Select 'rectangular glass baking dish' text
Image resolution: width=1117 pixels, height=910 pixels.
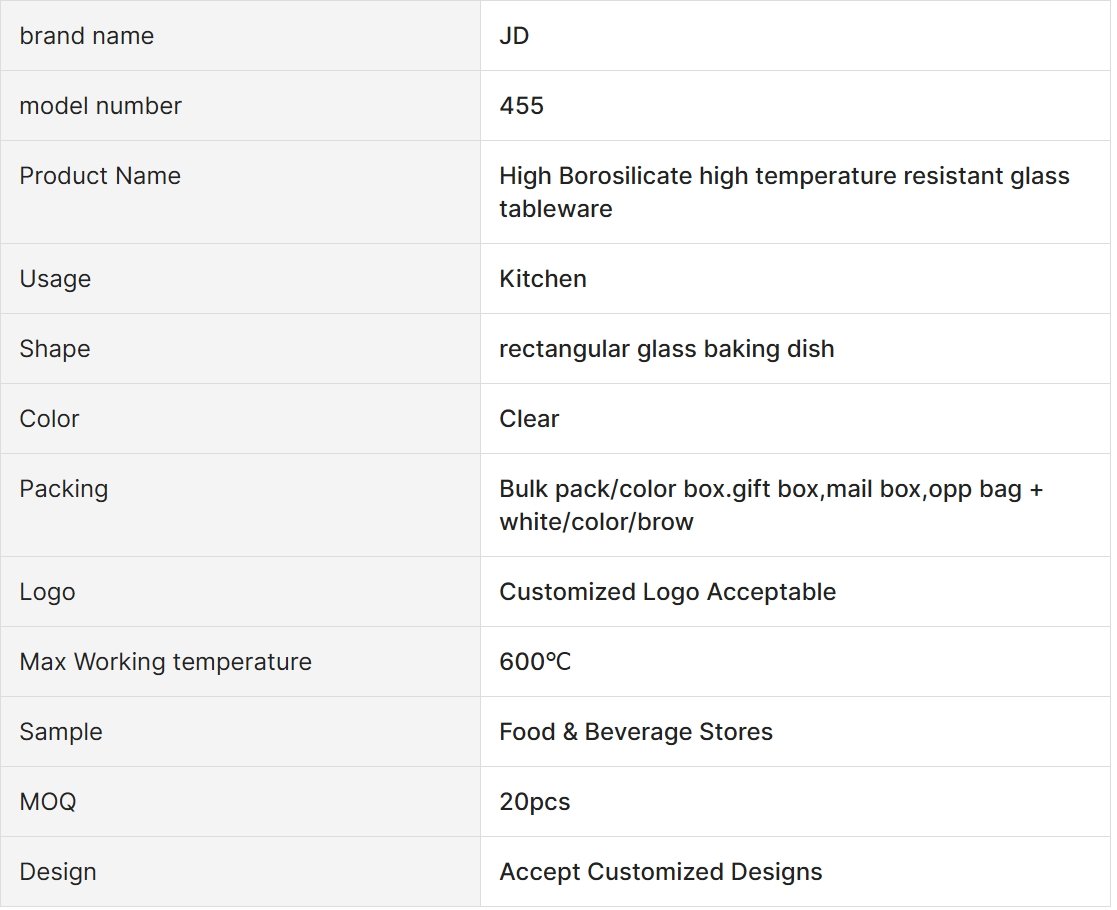pyautogui.click(x=667, y=348)
